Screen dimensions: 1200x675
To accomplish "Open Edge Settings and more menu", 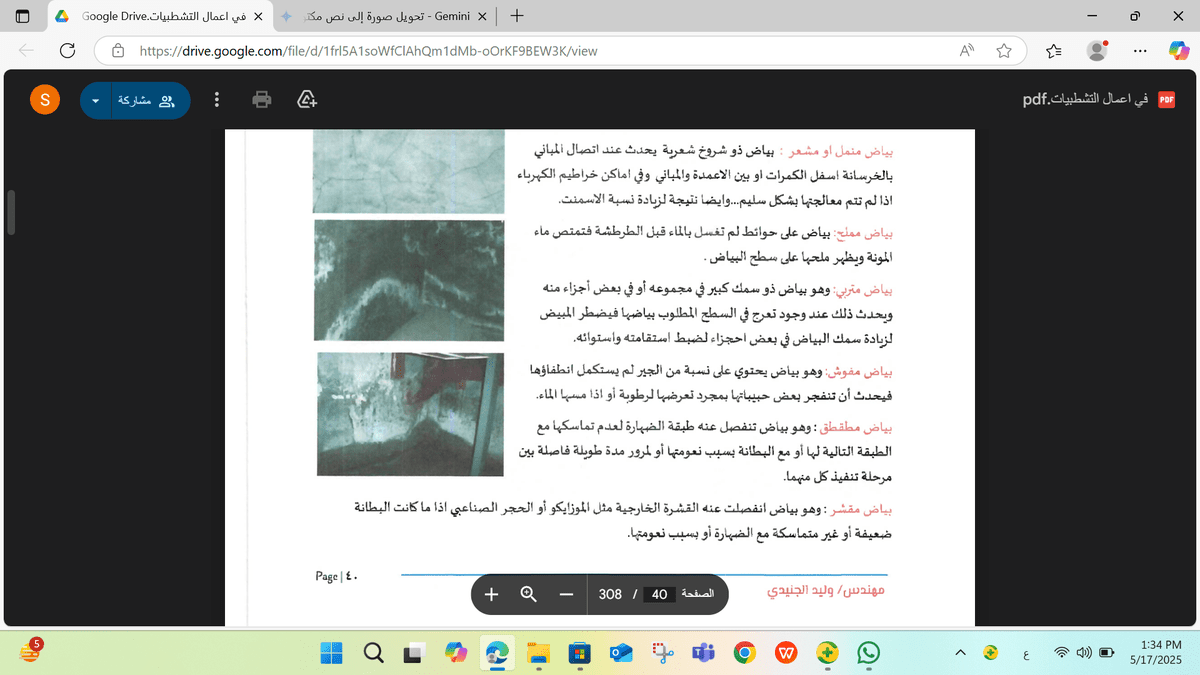I will [1140, 51].
